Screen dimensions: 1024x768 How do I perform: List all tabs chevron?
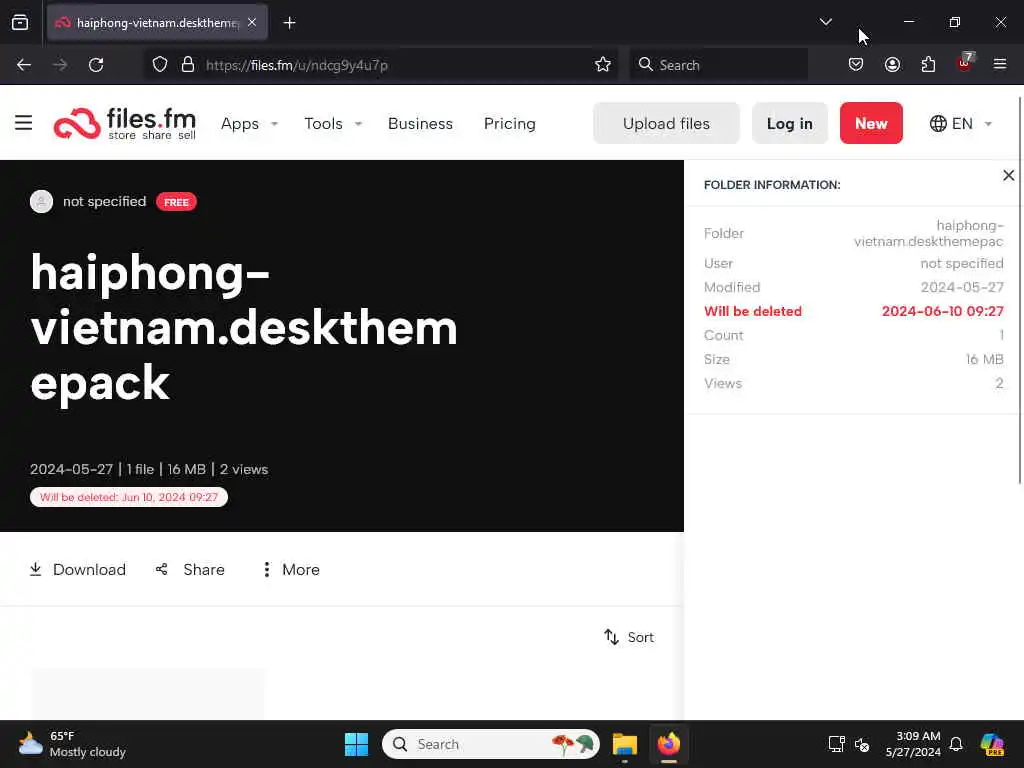(825, 22)
